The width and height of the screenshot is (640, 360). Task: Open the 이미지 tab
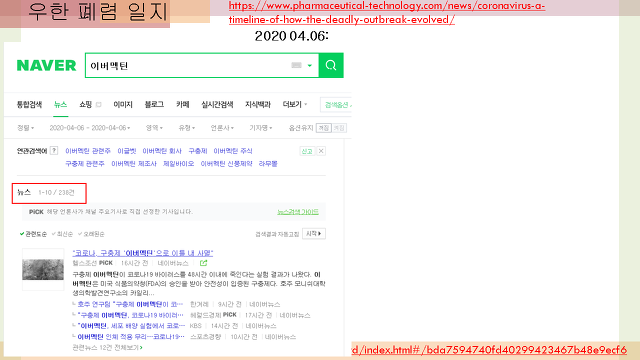pos(123,104)
